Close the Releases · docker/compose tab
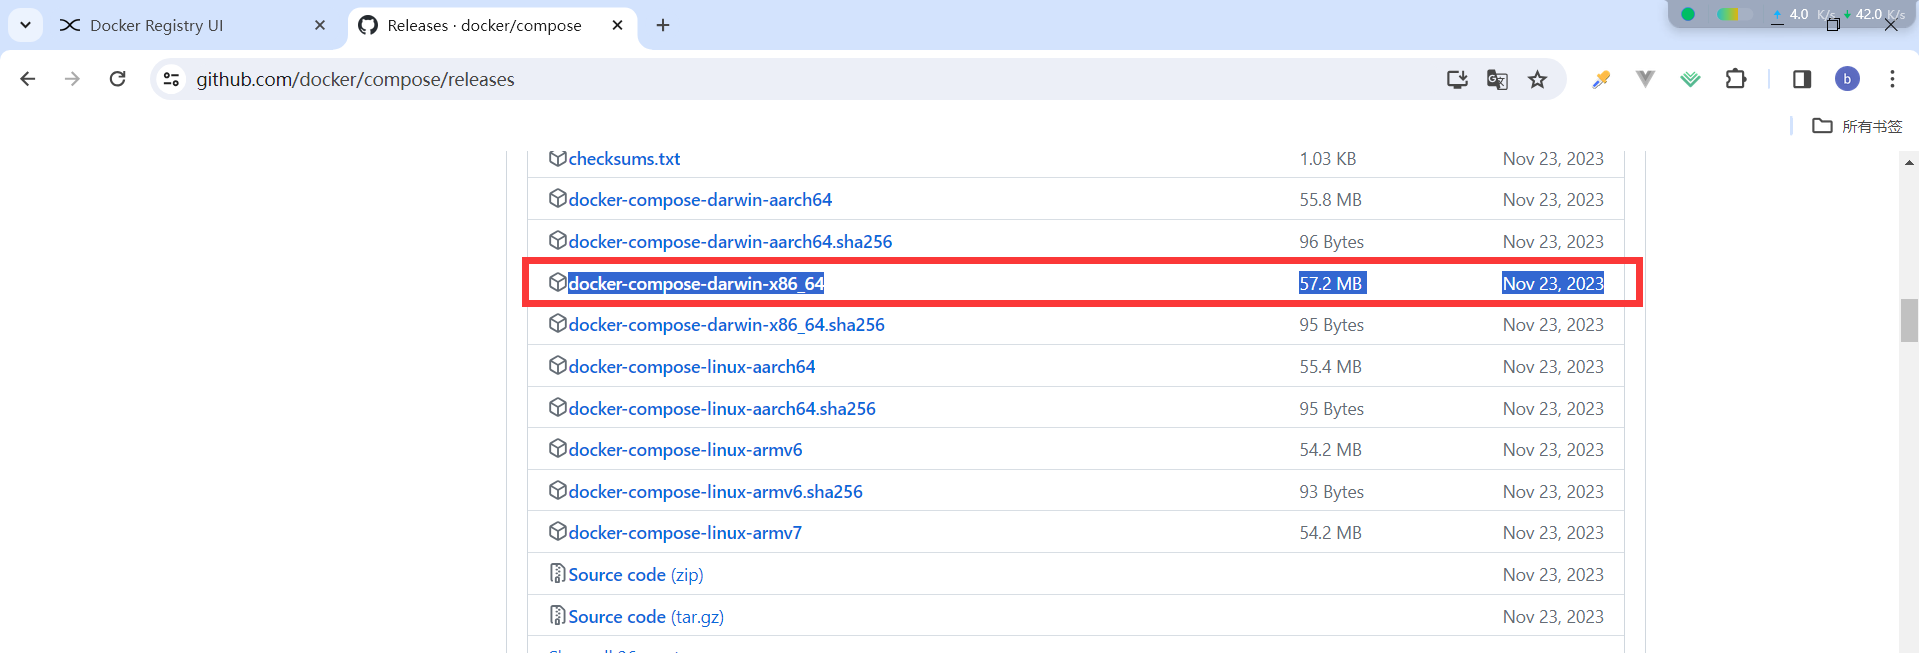Screen dimensions: 1919x653 [617, 25]
